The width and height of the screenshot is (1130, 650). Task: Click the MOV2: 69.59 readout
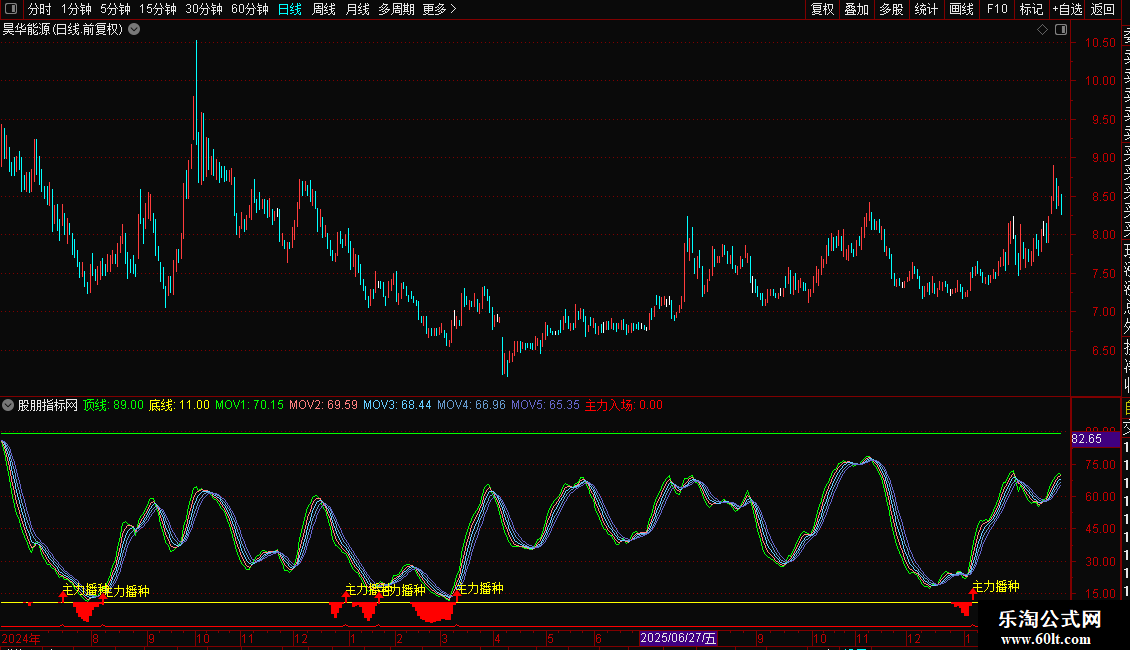coord(324,405)
